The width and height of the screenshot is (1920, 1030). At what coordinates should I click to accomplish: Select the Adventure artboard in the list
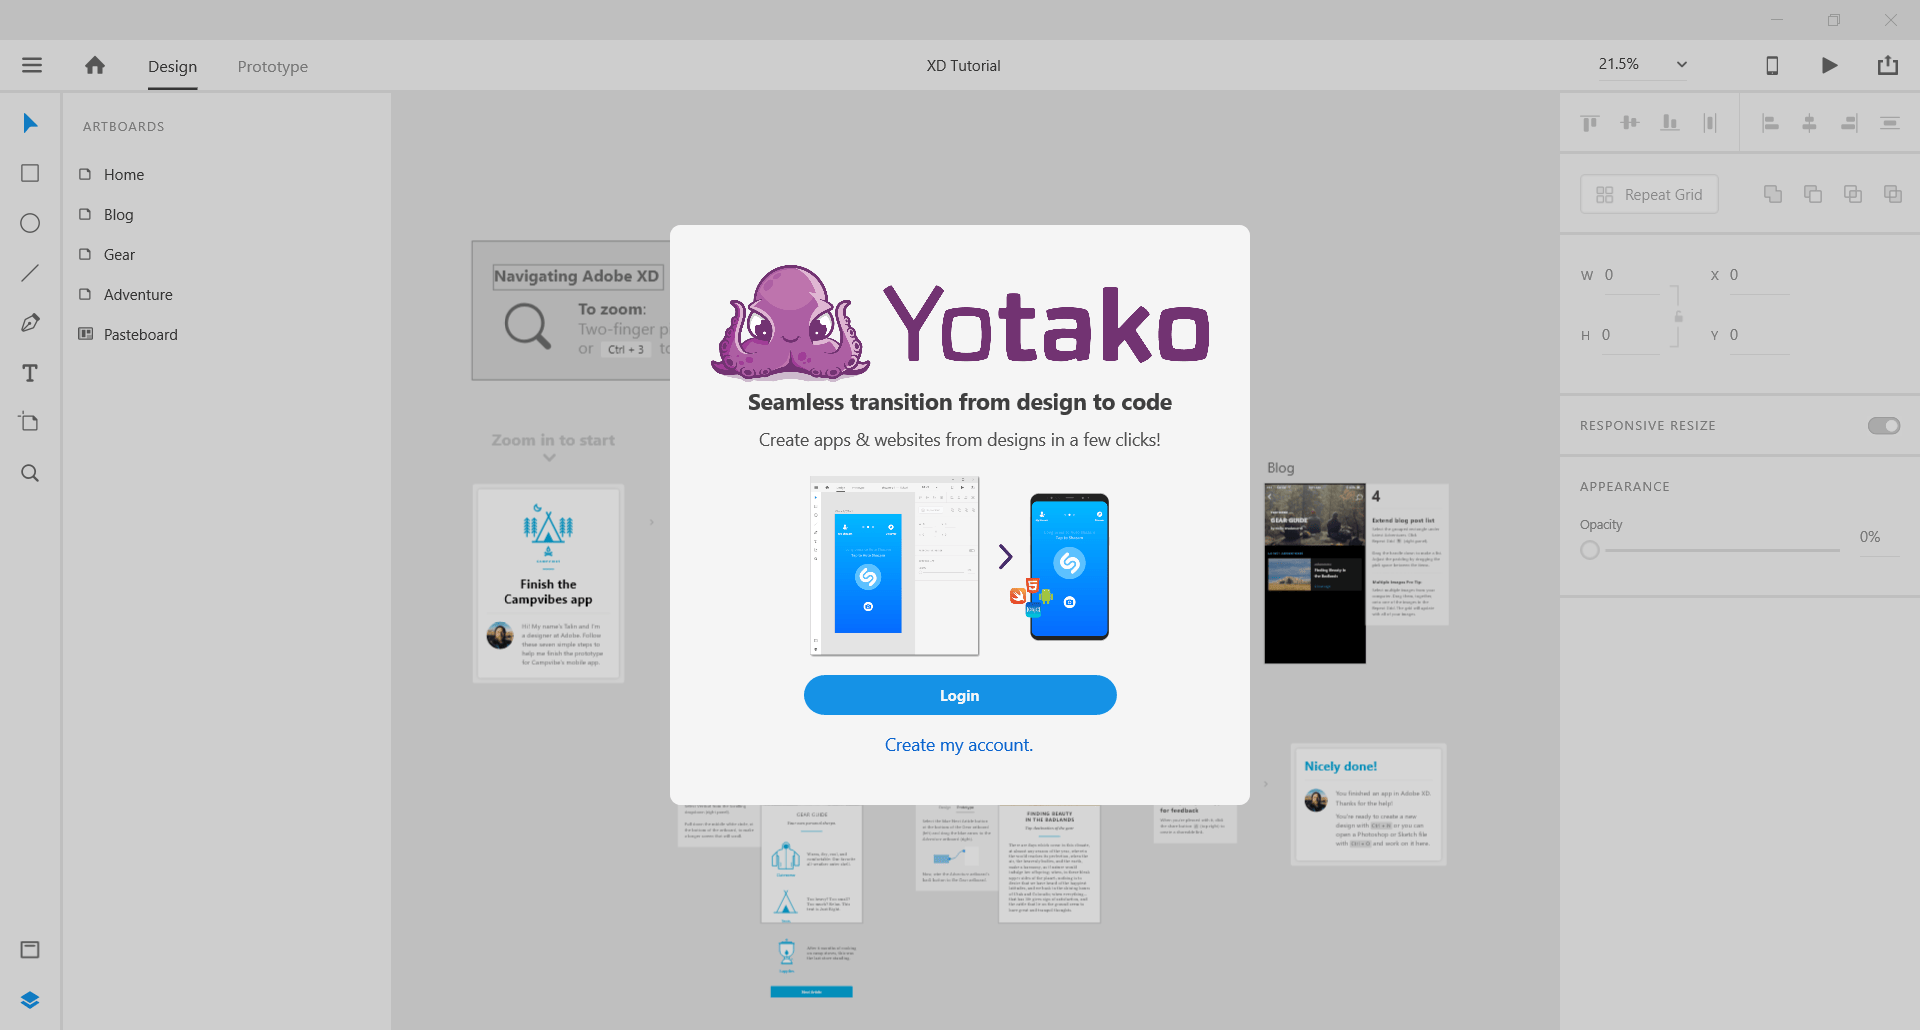click(138, 294)
